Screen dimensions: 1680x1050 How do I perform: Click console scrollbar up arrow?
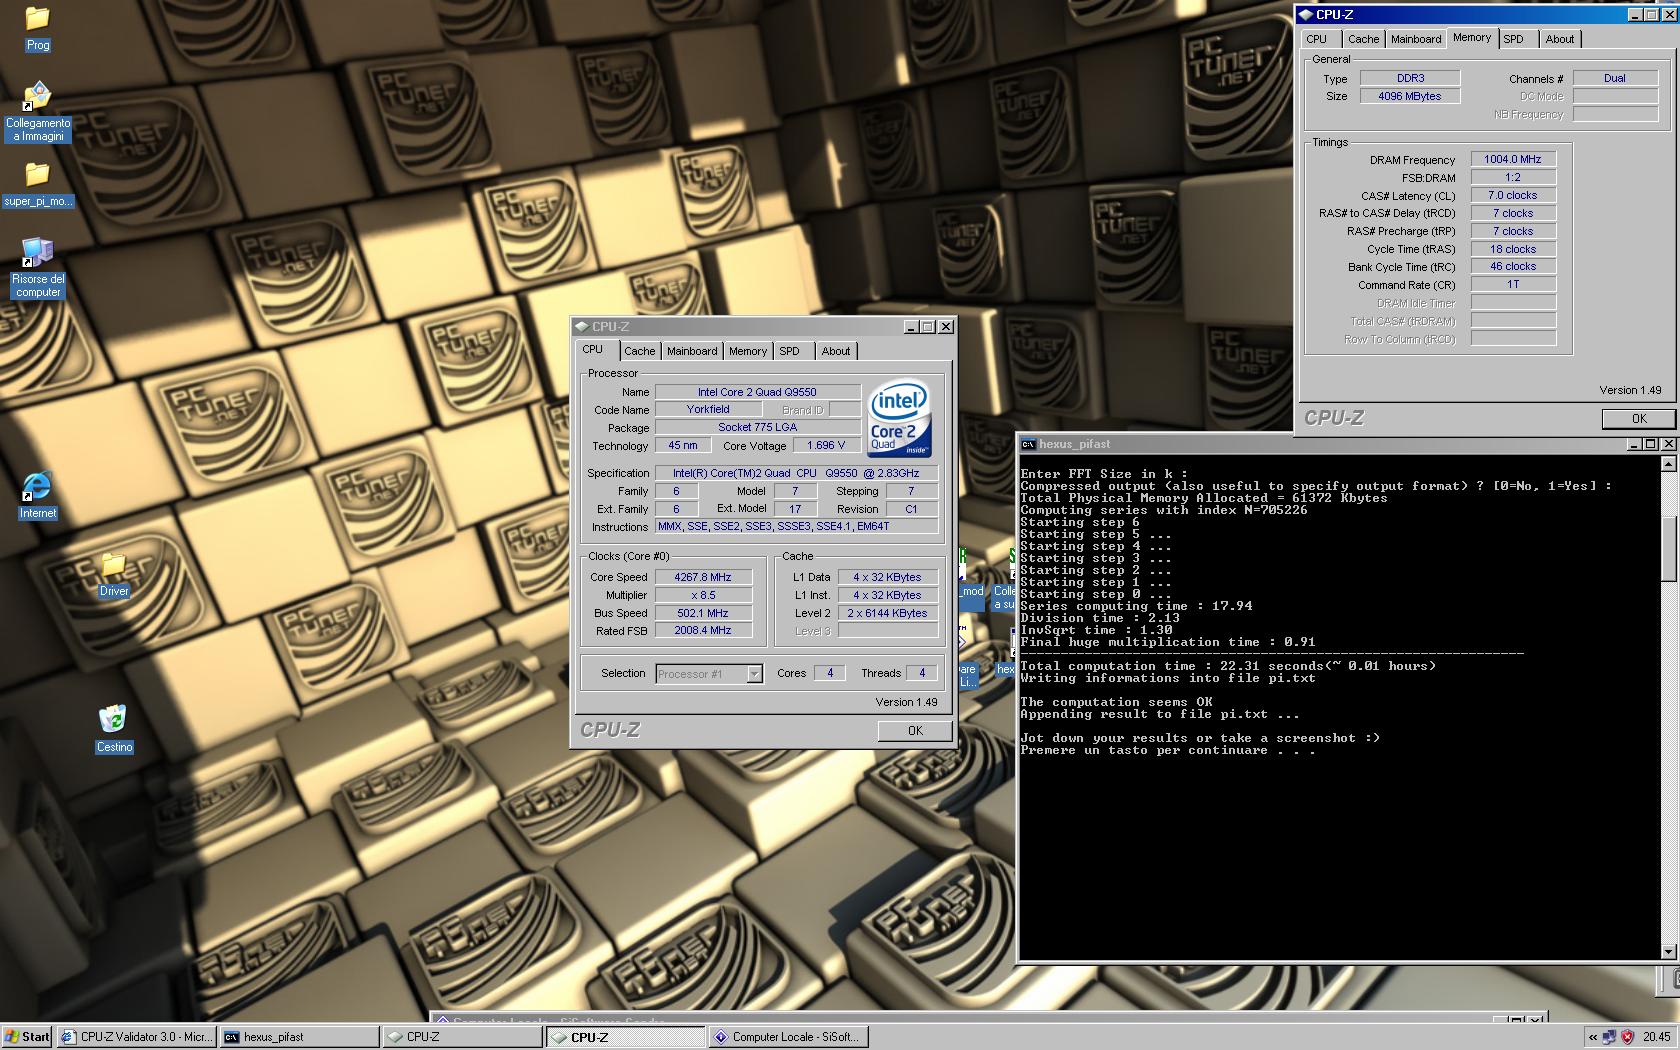click(1667, 464)
